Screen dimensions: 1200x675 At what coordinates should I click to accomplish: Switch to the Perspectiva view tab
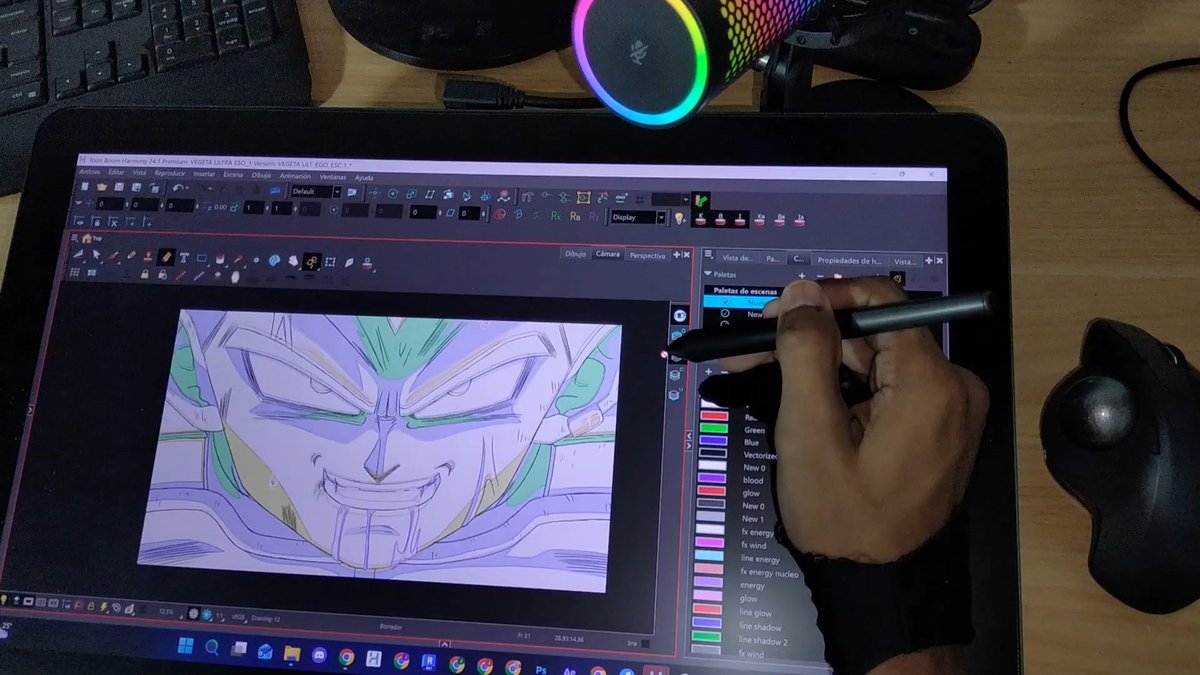647,256
